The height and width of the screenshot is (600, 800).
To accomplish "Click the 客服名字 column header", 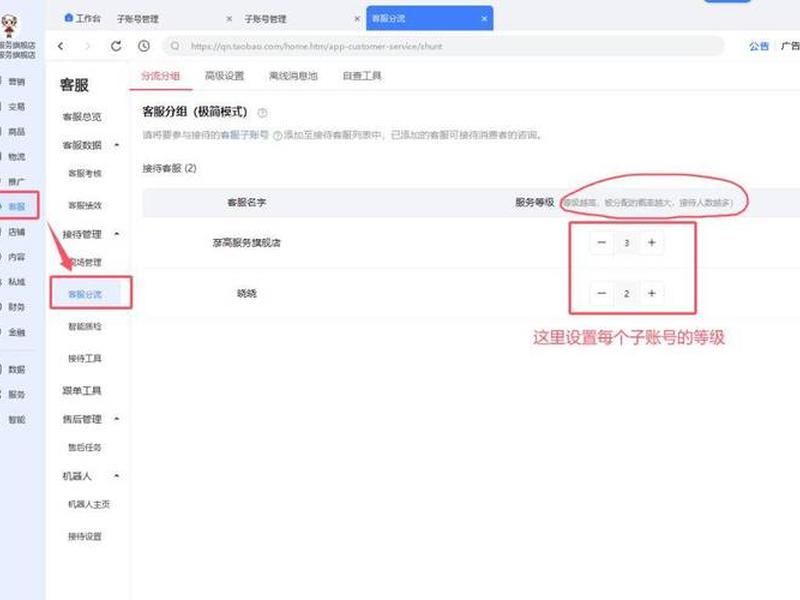I will (x=246, y=203).
